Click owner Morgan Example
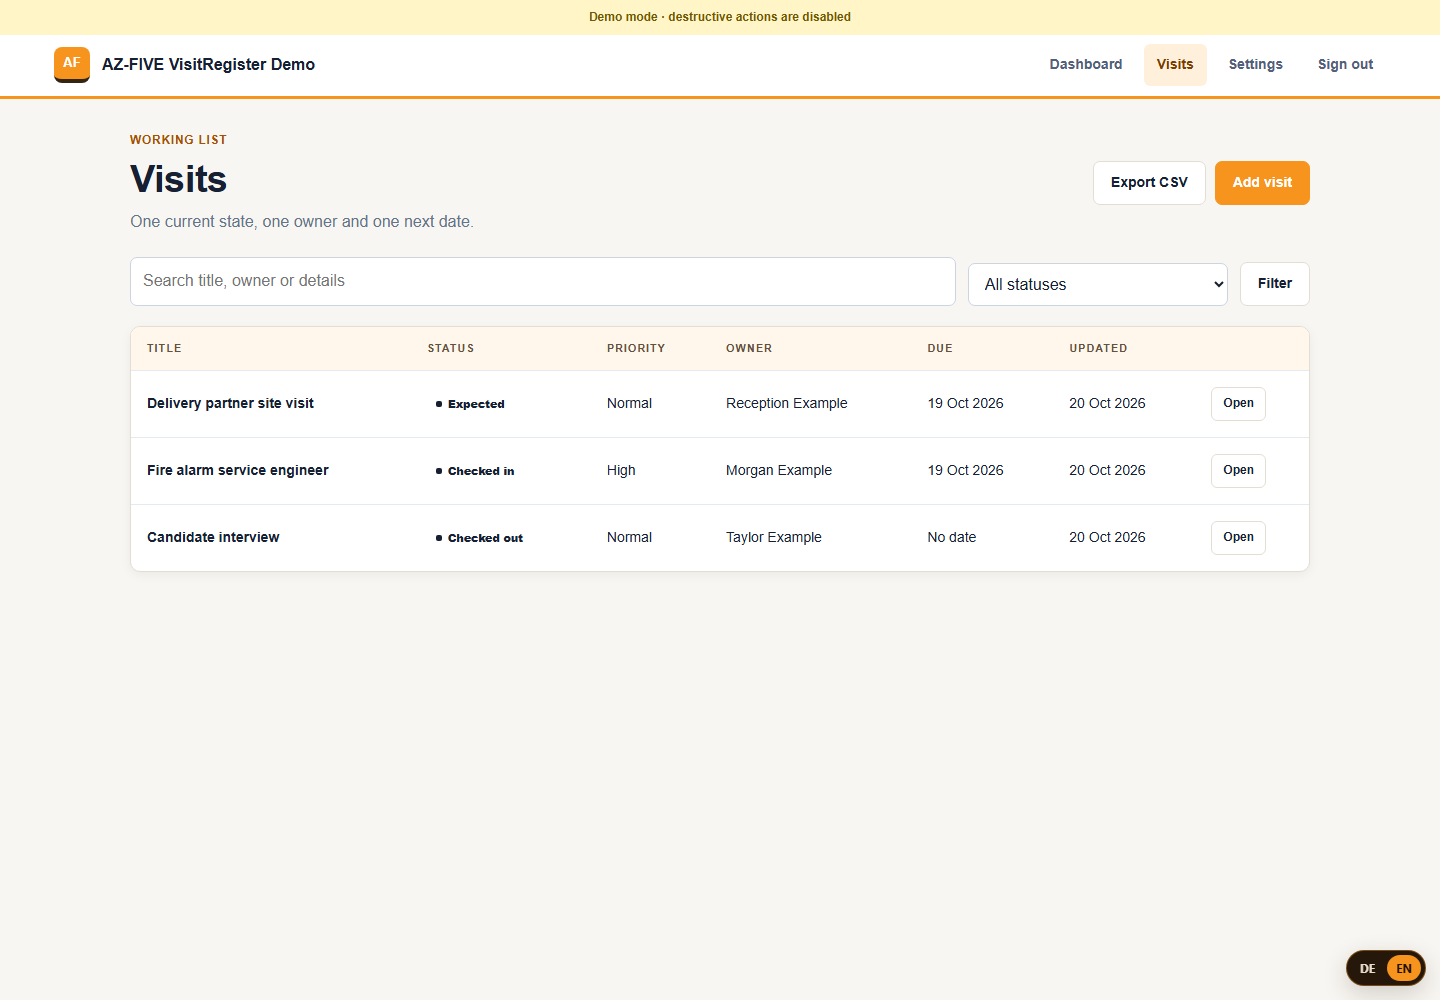Screen dimensions: 1440x1000 coord(779,471)
